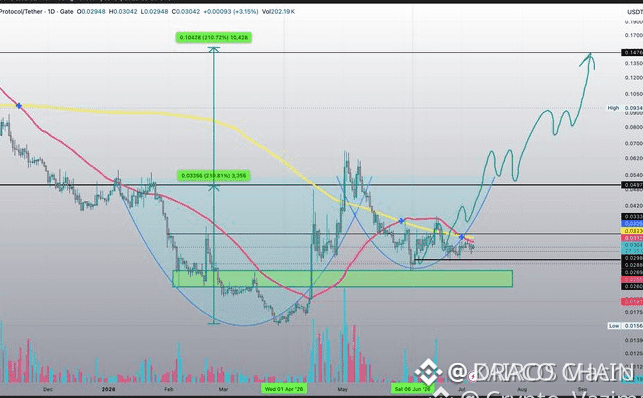Image resolution: width=643 pixels, height=398 pixels.
Task: Click the High 0.0934 price marker
Action: (625, 108)
